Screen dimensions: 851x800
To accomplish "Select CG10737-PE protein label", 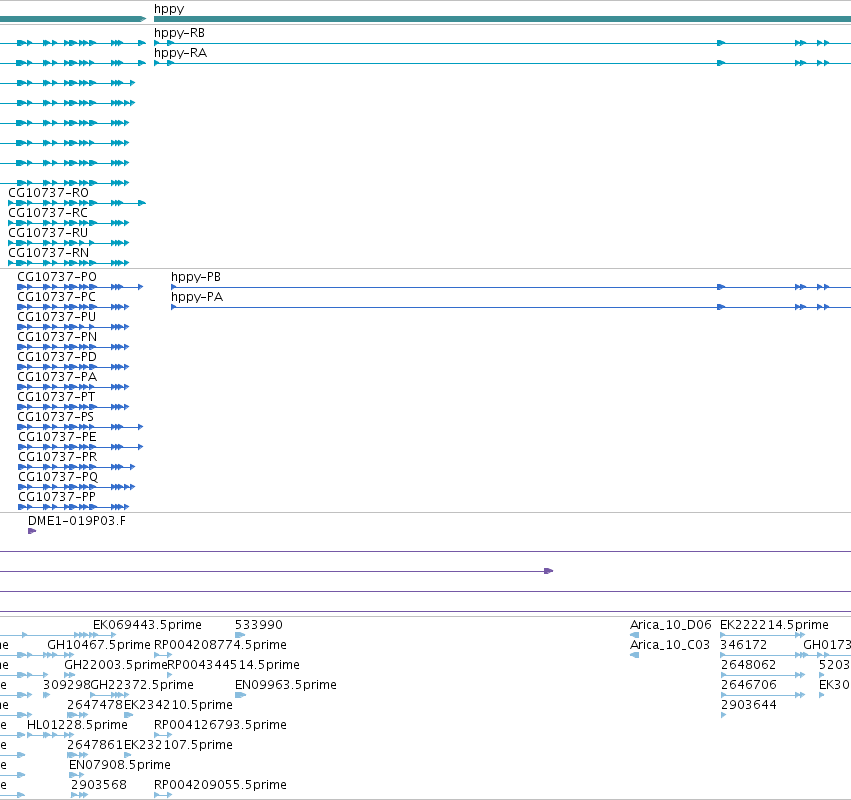I will coord(57,437).
